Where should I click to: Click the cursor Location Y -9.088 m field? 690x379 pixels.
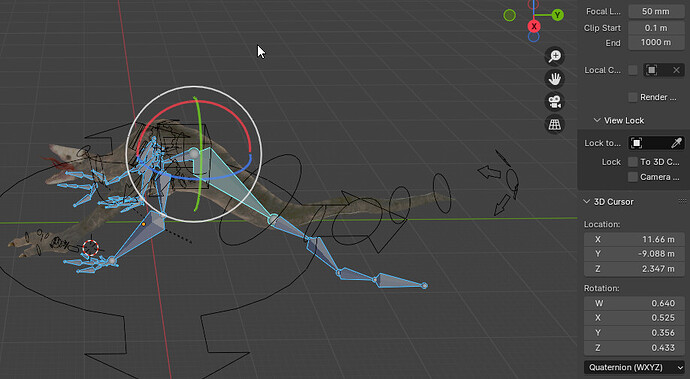pos(634,254)
